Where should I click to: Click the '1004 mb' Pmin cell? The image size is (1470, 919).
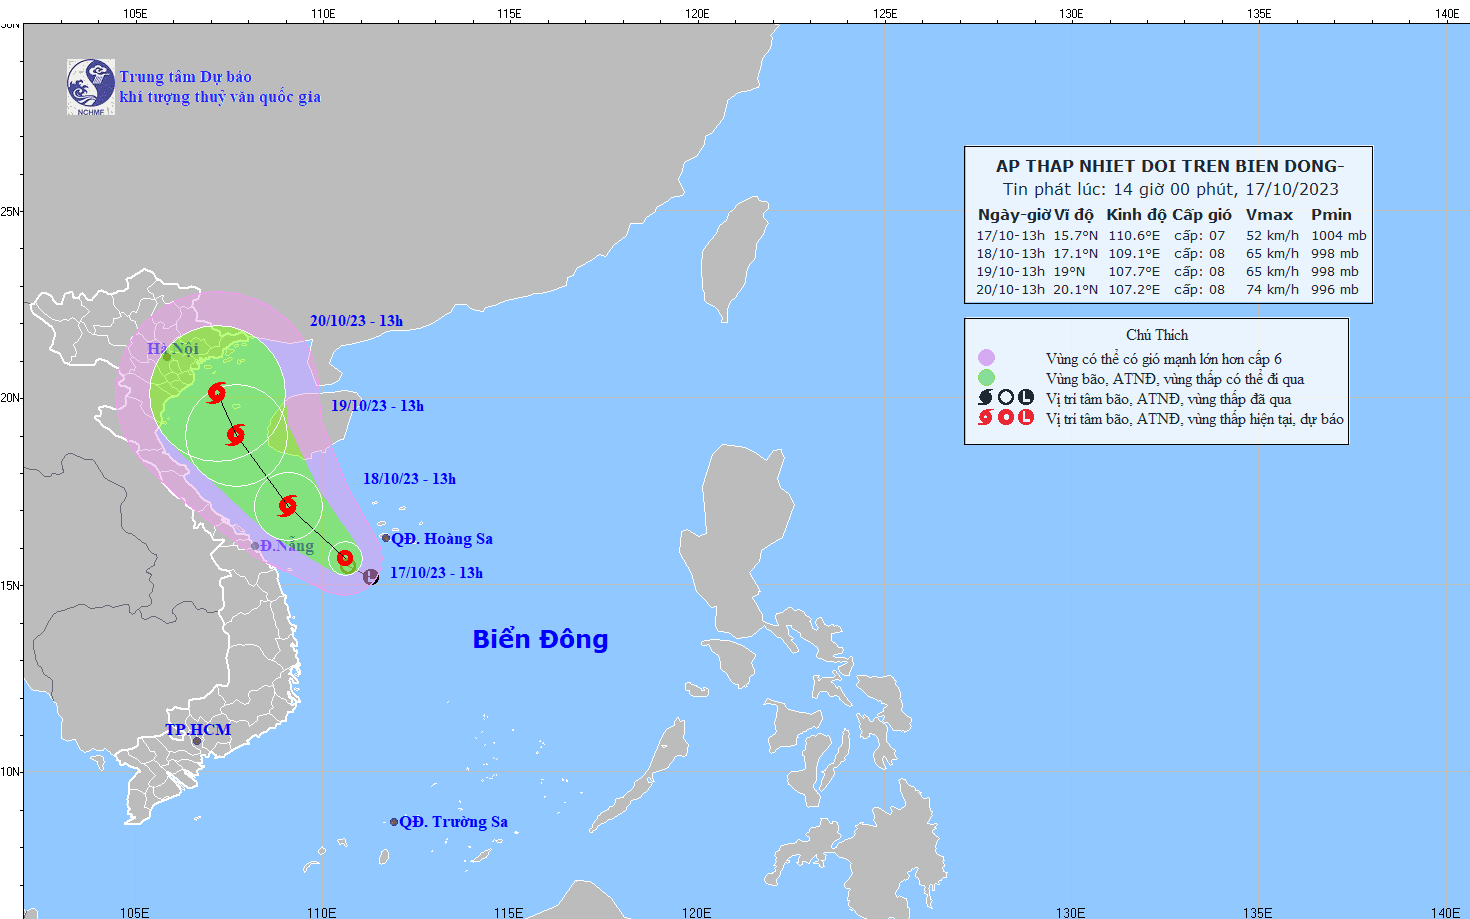tap(1339, 236)
